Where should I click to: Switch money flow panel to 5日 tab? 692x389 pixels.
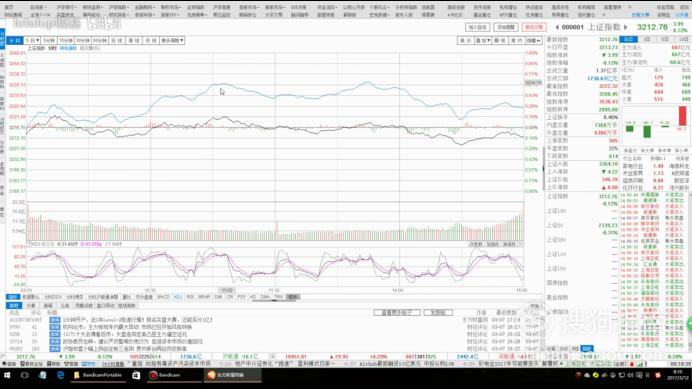(x=665, y=39)
